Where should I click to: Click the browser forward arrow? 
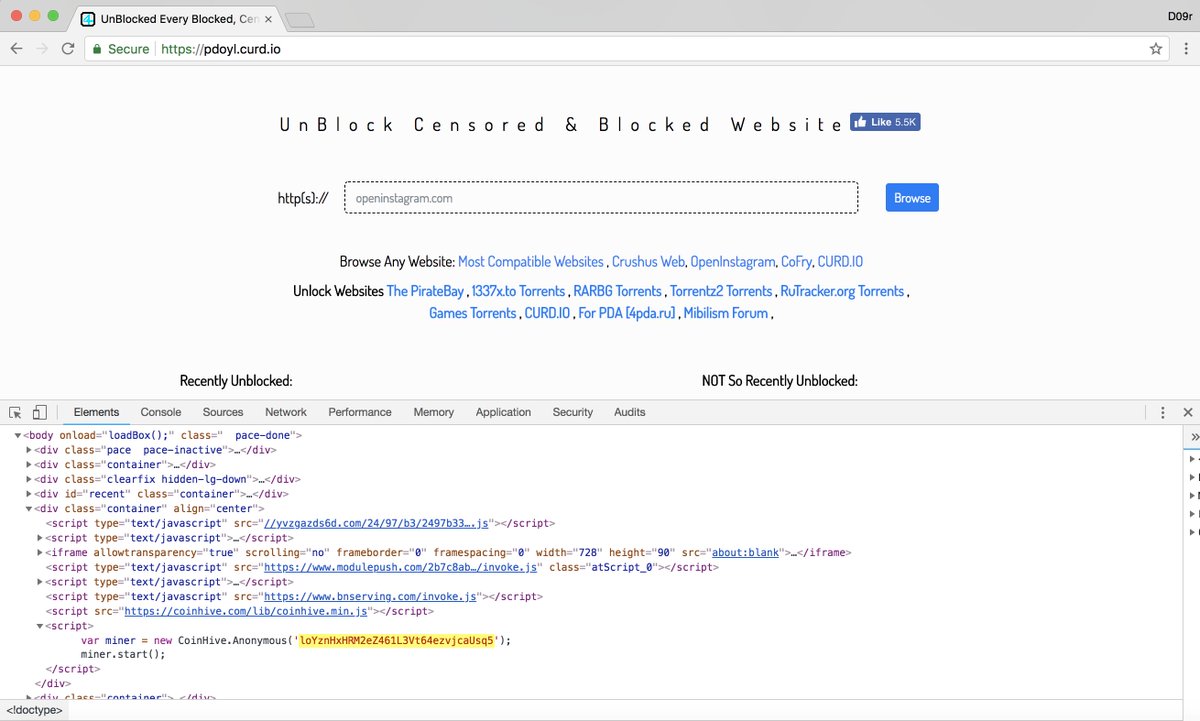(42, 49)
